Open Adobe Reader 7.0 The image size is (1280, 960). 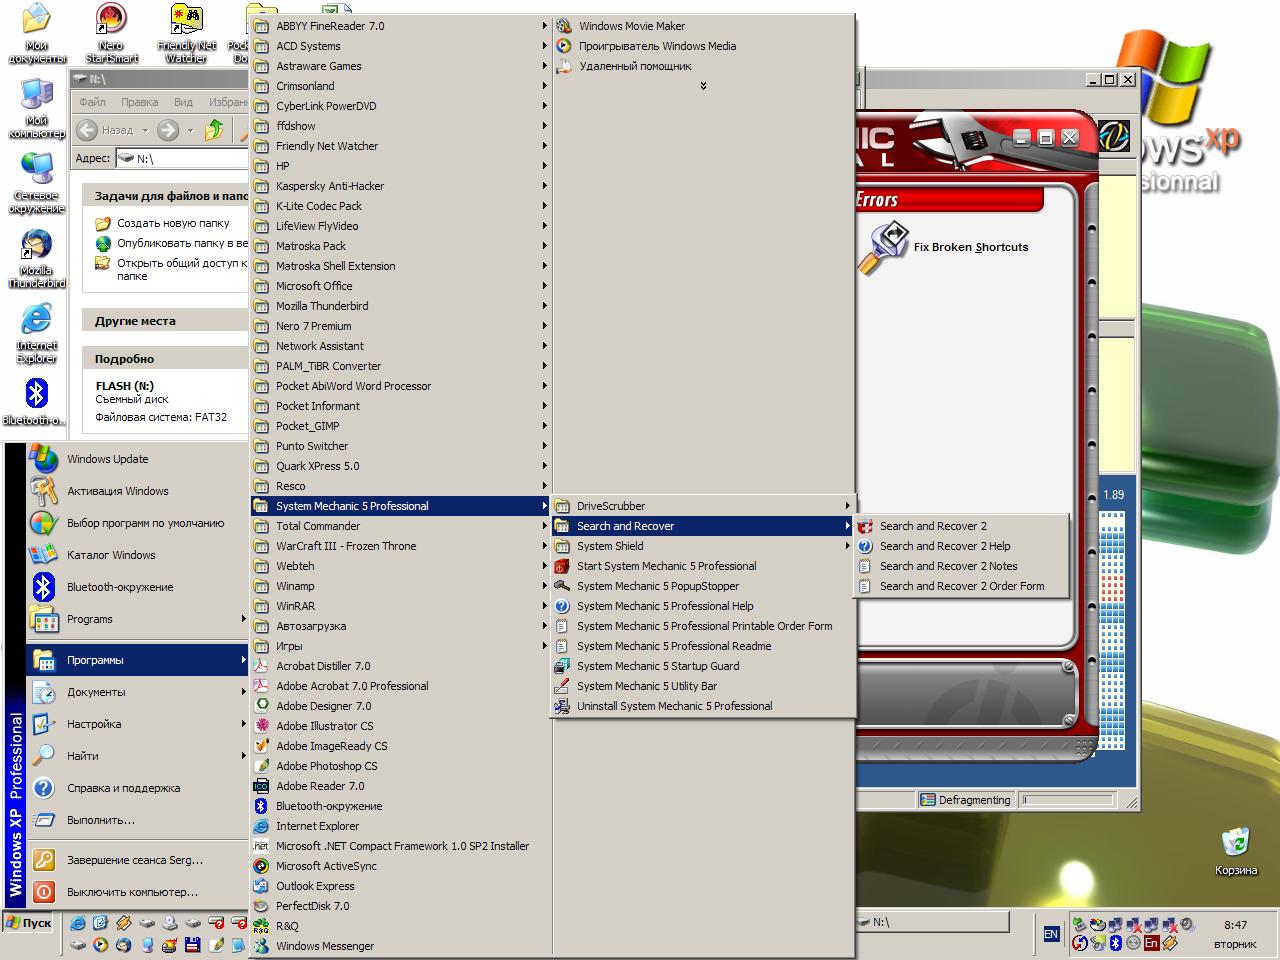401,786
